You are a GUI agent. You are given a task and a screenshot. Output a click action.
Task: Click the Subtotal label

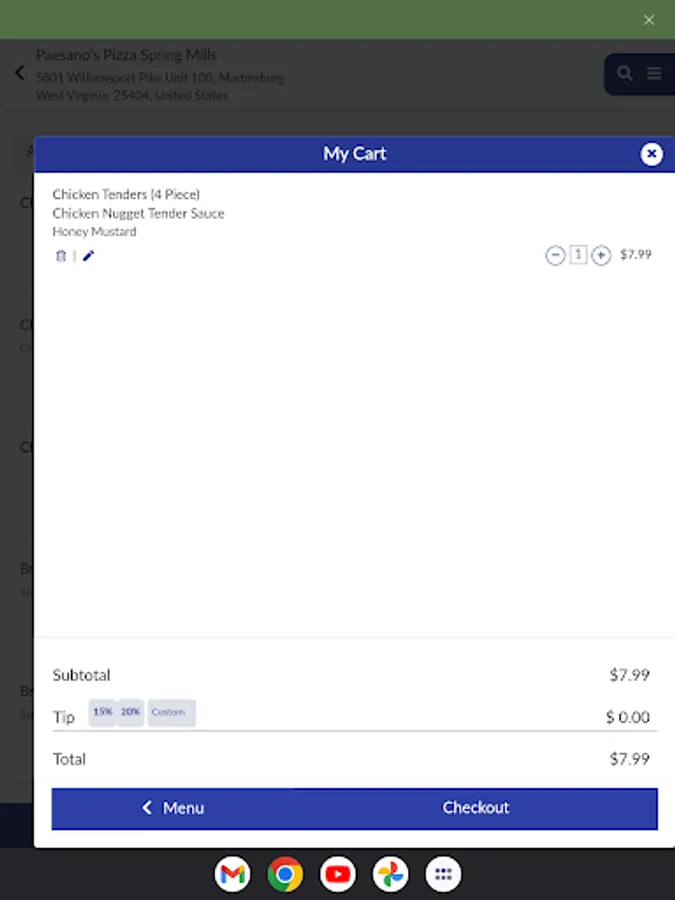tap(82, 675)
